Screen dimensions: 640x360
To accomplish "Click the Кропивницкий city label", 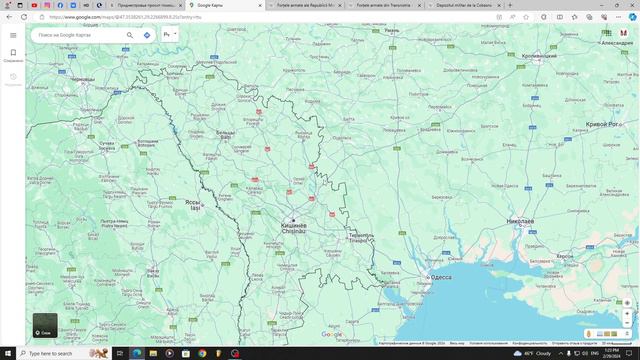I will [x=539, y=56].
